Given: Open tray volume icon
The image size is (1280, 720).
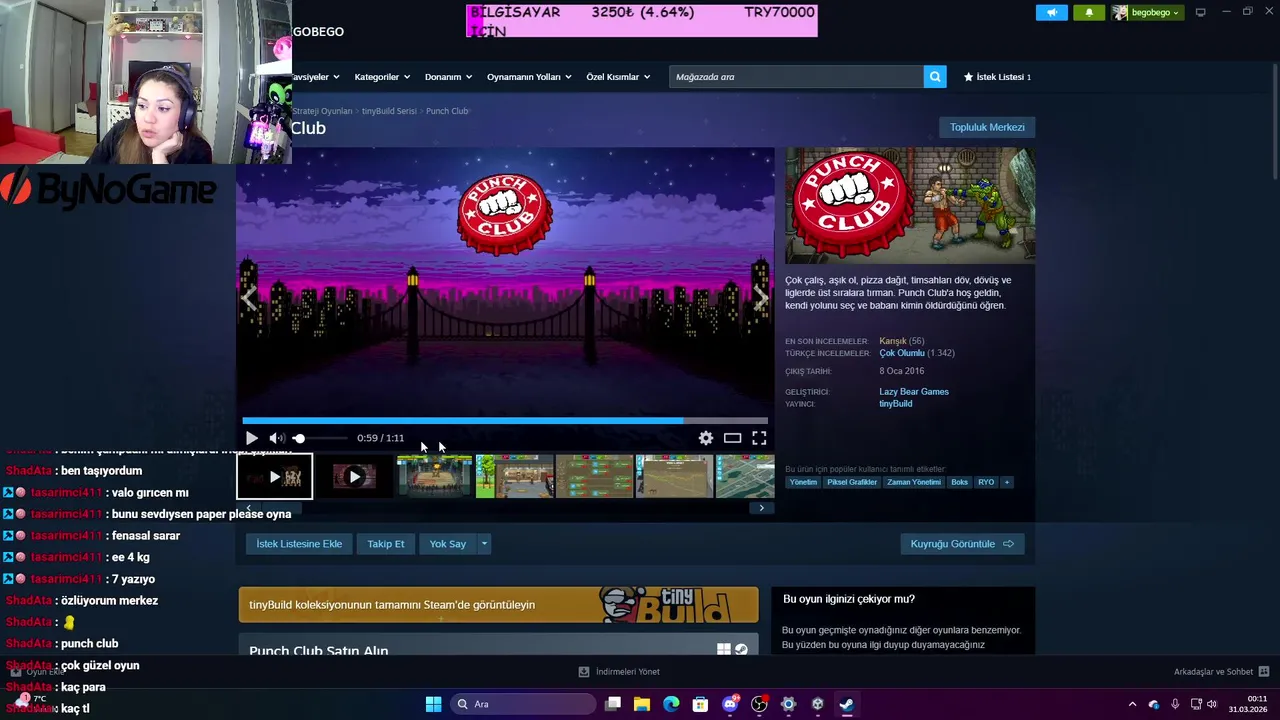Looking at the screenshot, I should [x=1211, y=704].
